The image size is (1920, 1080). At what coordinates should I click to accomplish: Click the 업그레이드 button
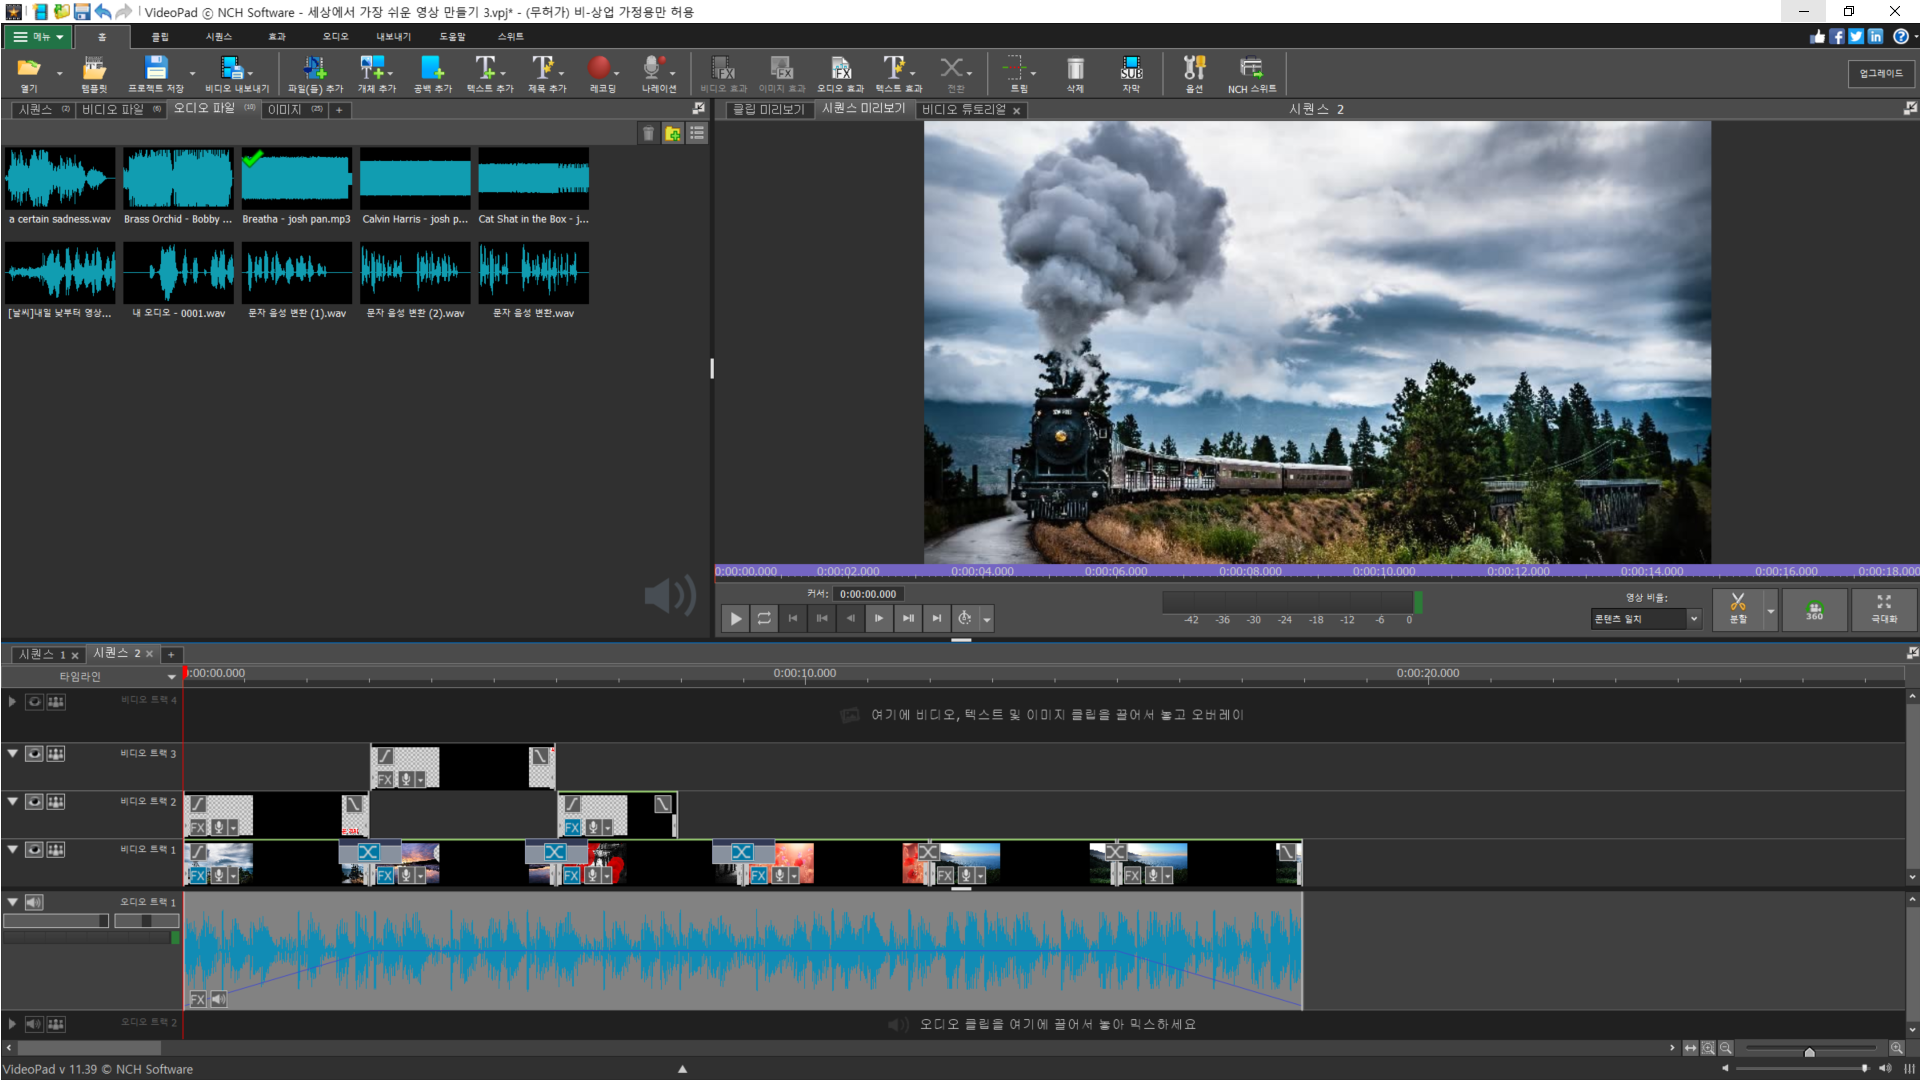coord(1881,73)
